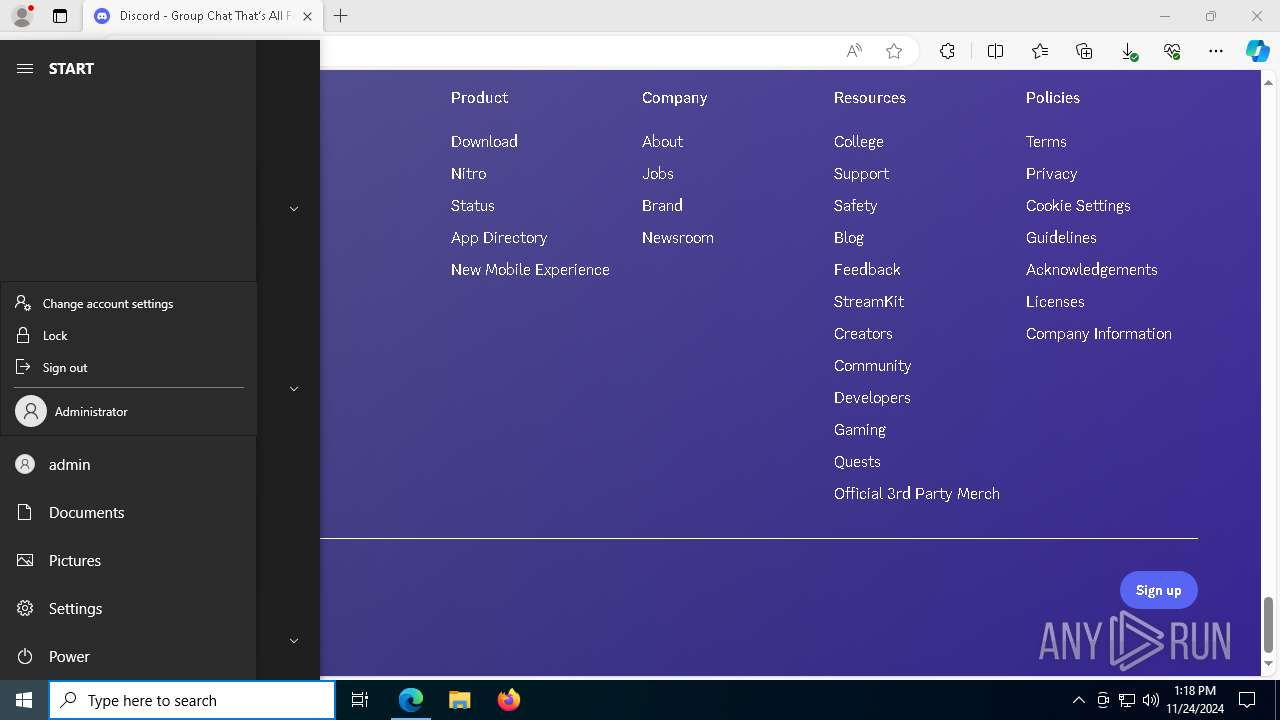Open Settings from the Start menu

[x=128, y=608]
